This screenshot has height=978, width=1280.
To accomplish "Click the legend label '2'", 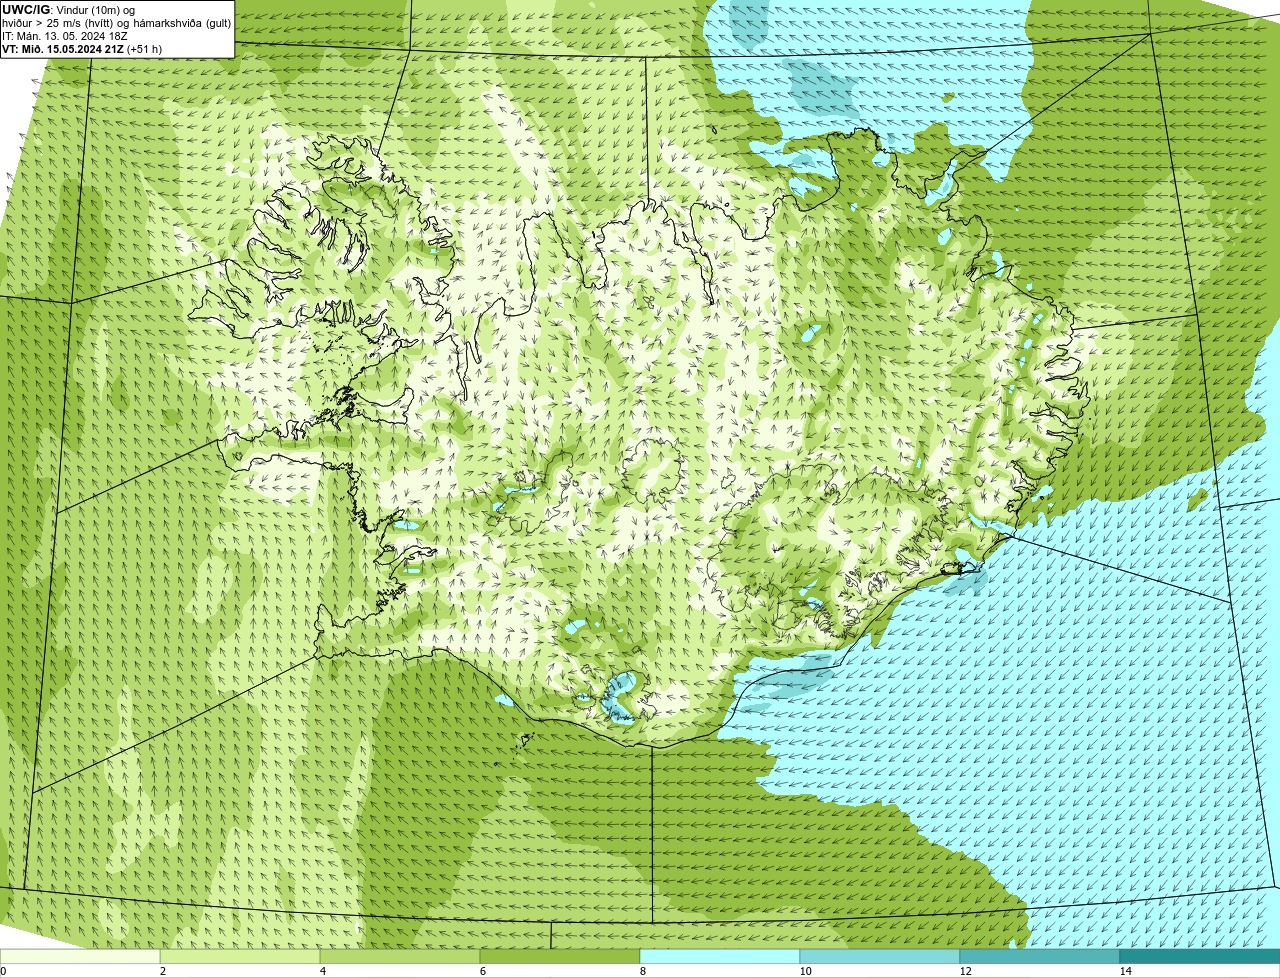I will pos(162,971).
